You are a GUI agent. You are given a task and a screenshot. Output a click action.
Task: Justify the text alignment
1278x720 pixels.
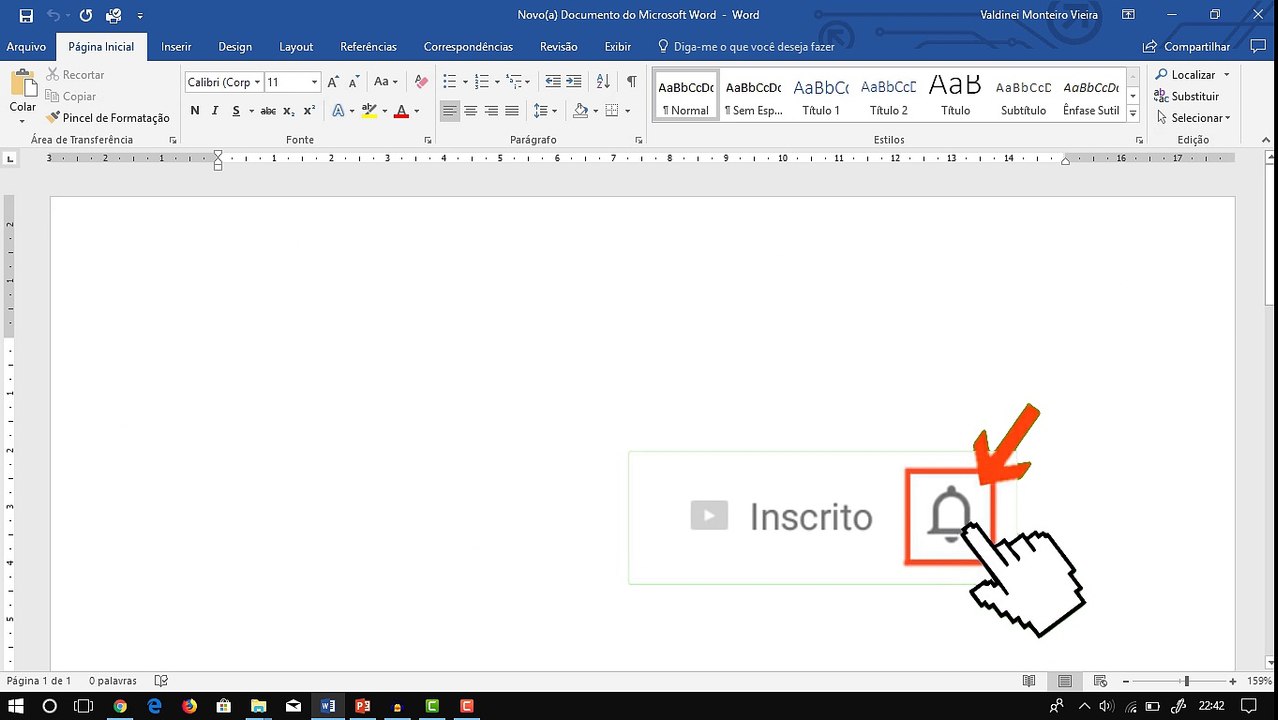tap(512, 111)
